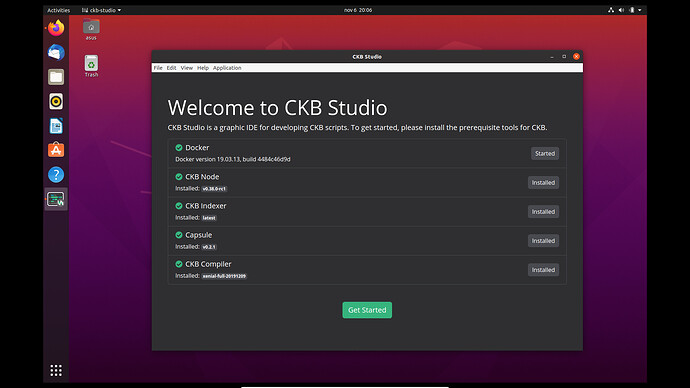690x388 pixels.
Task: Open the File menu
Action: click(x=158, y=68)
